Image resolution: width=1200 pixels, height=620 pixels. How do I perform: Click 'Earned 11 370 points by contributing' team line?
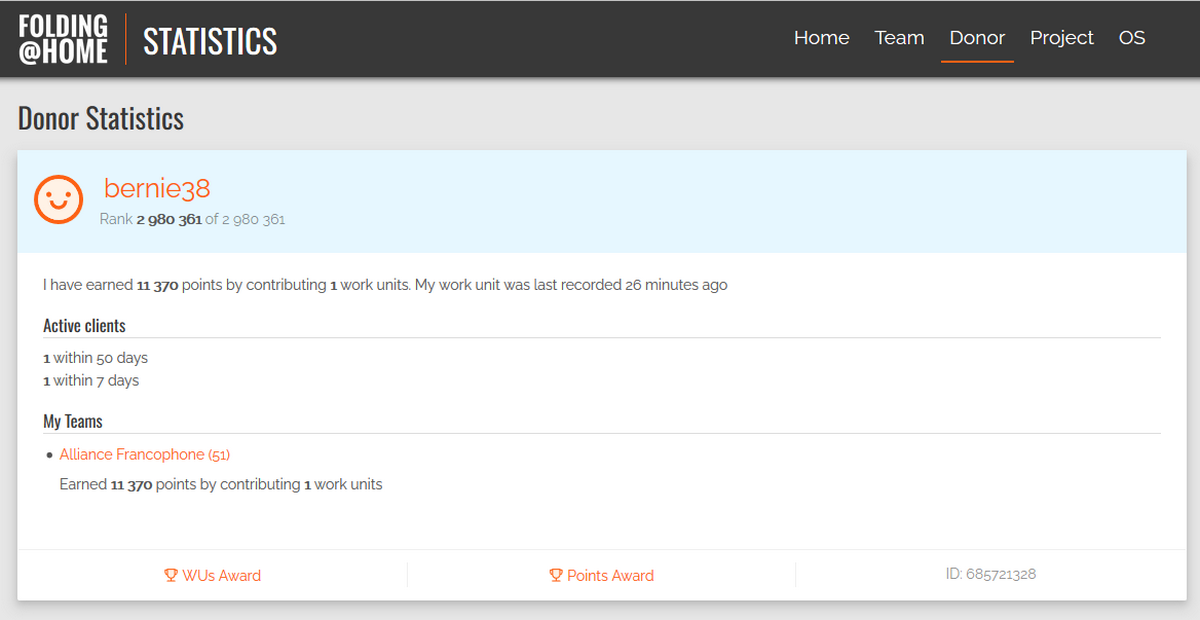[x=221, y=484]
